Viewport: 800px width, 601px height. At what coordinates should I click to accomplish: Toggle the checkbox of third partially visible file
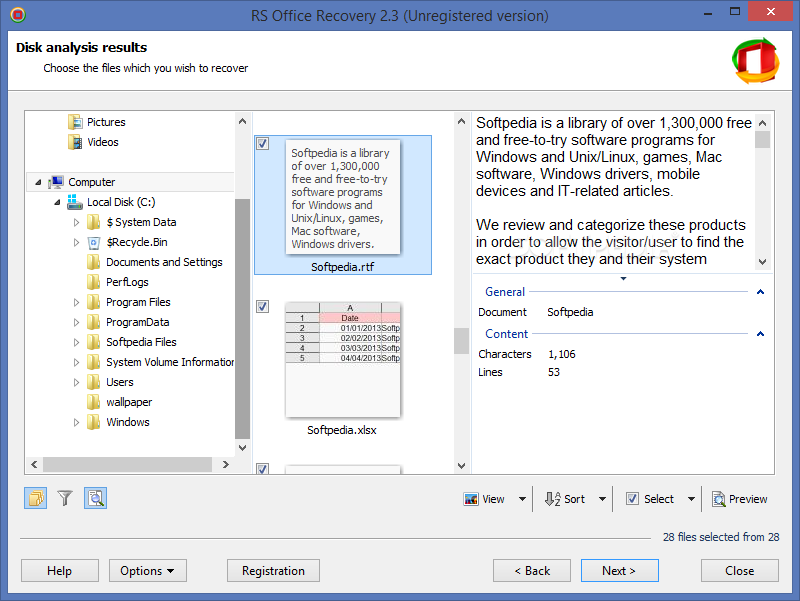pyautogui.click(x=262, y=468)
